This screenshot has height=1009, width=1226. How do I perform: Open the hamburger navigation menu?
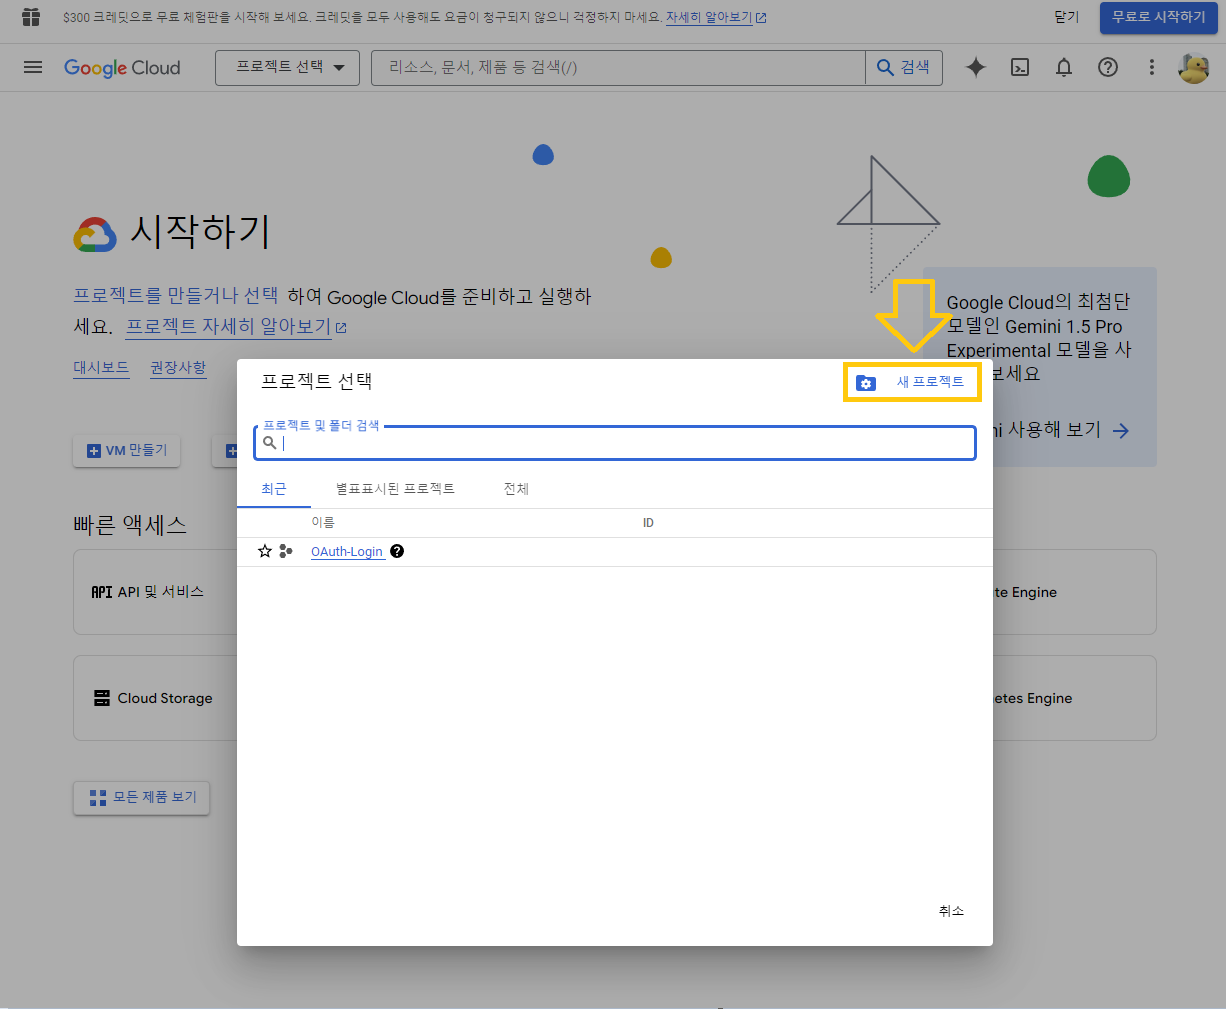pyautogui.click(x=33, y=67)
